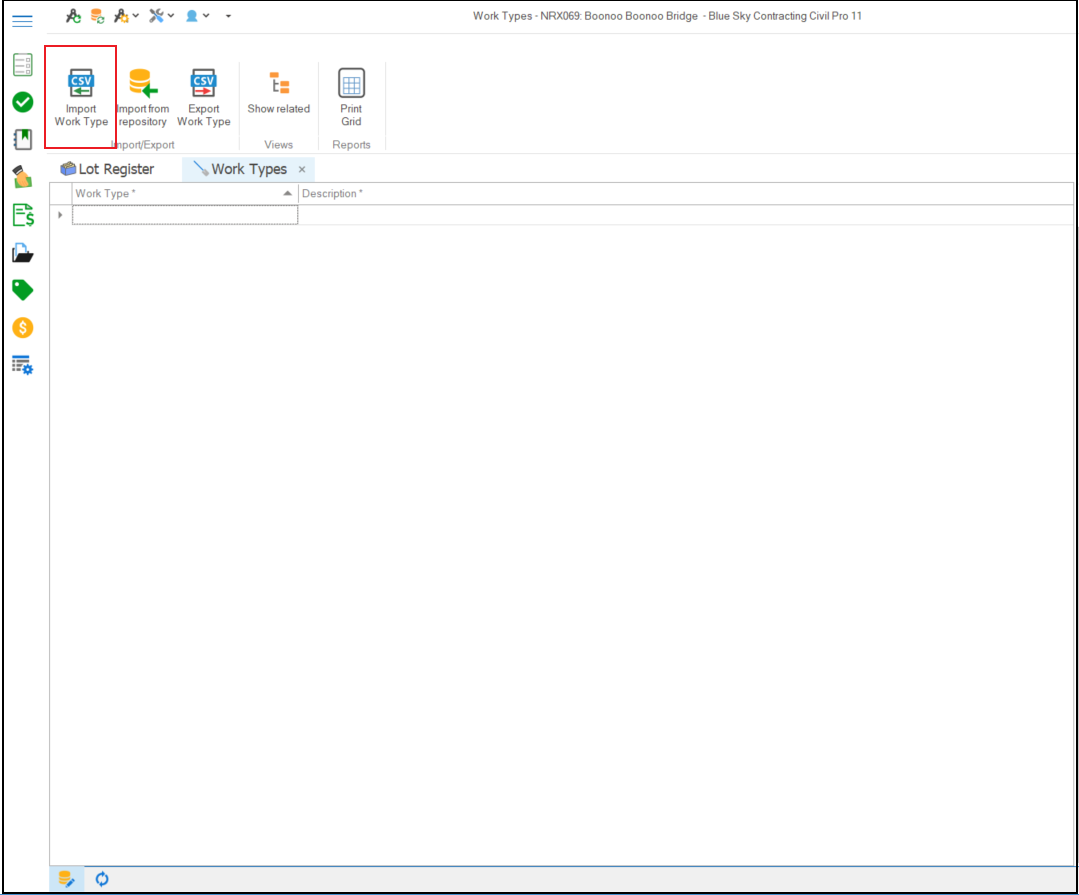Screen dimensions: 1079x895
Task: Click the orange dollar coin sidebar icon
Action: coord(22,327)
